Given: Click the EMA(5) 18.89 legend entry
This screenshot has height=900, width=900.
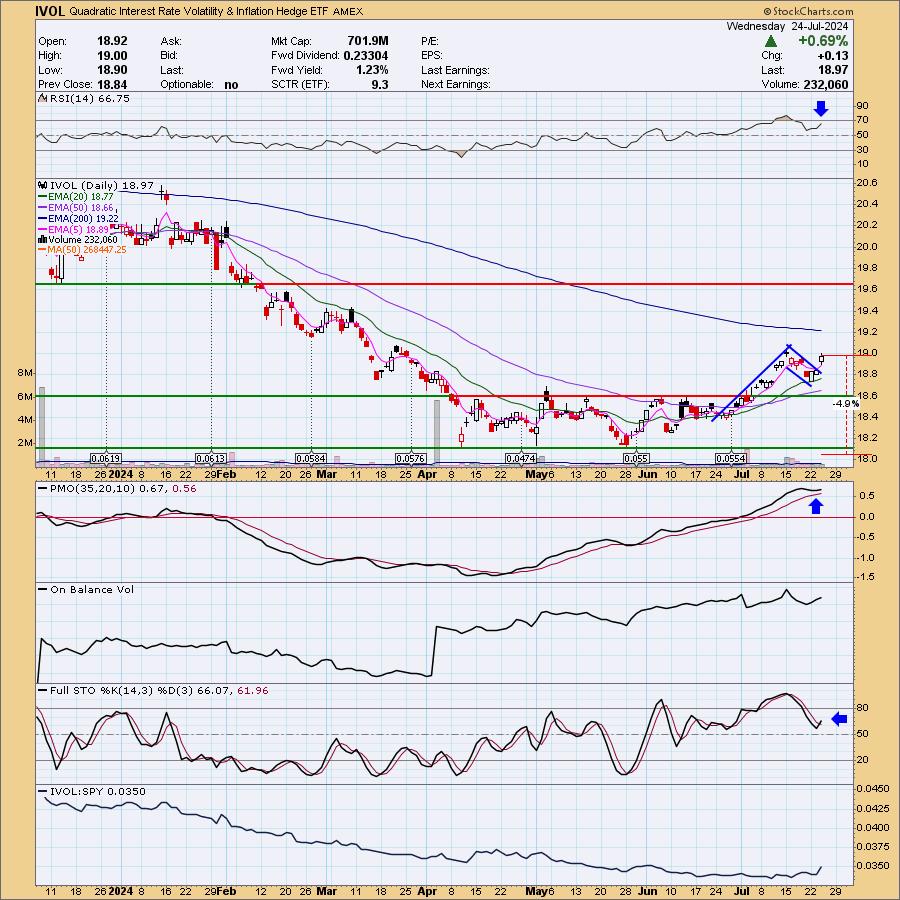Looking at the screenshot, I should click(73, 229).
